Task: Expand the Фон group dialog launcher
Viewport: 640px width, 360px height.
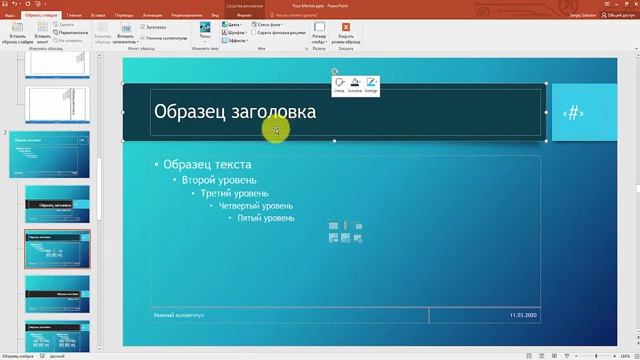Action: click(307, 49)
